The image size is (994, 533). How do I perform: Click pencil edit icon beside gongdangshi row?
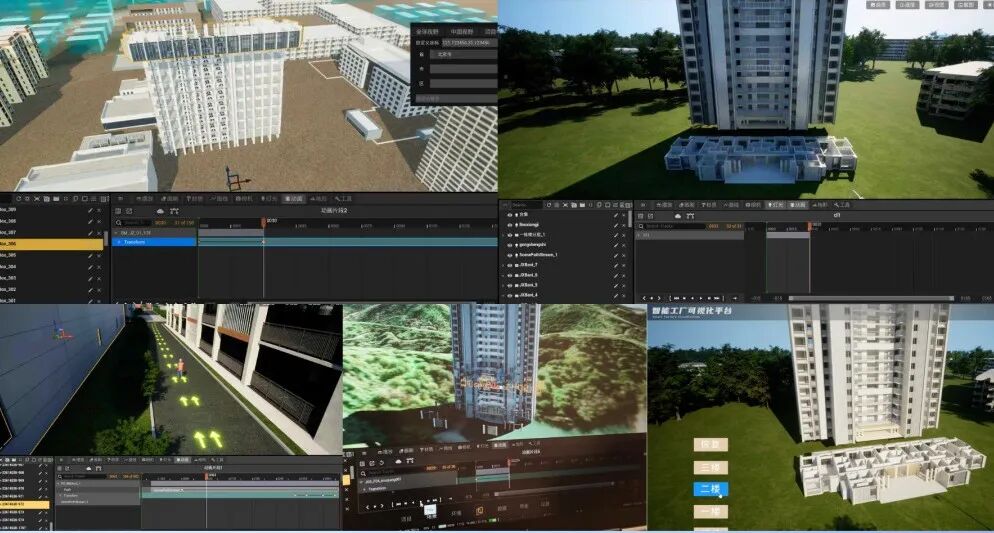[615, 245]
